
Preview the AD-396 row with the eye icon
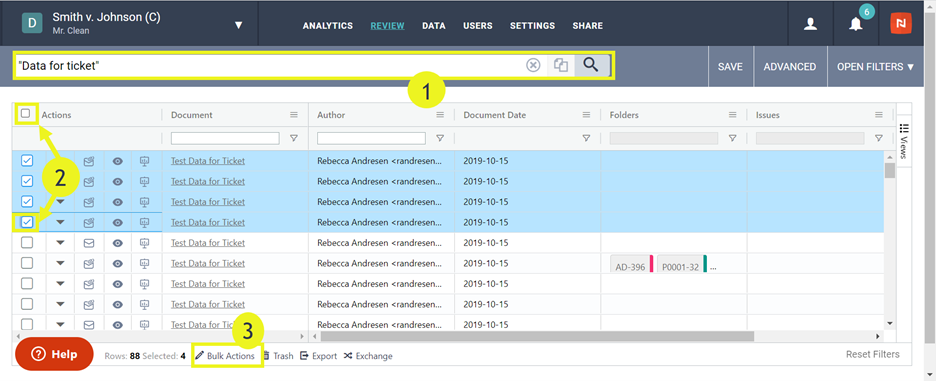click(118, 263)
